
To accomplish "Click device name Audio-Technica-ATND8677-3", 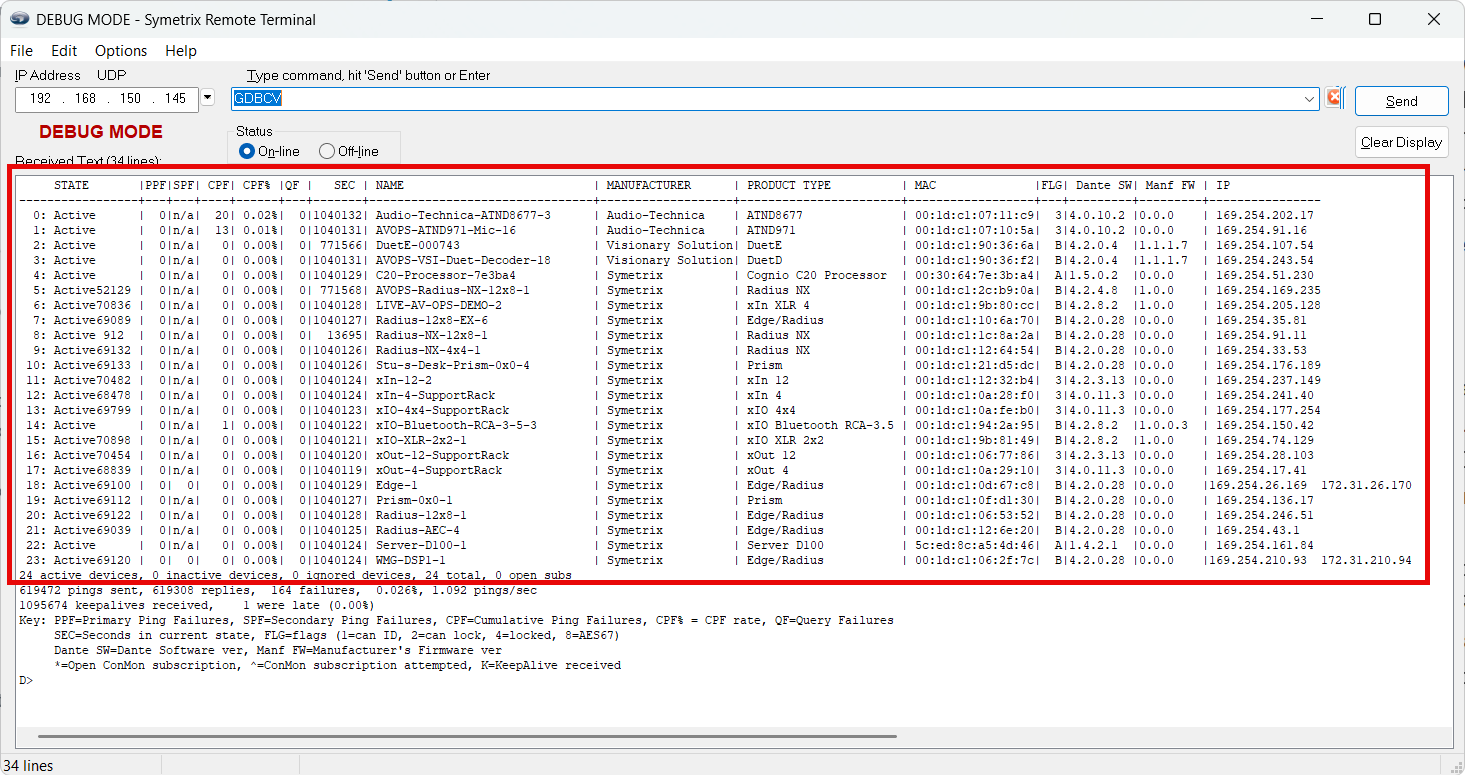I will [463, 215].
